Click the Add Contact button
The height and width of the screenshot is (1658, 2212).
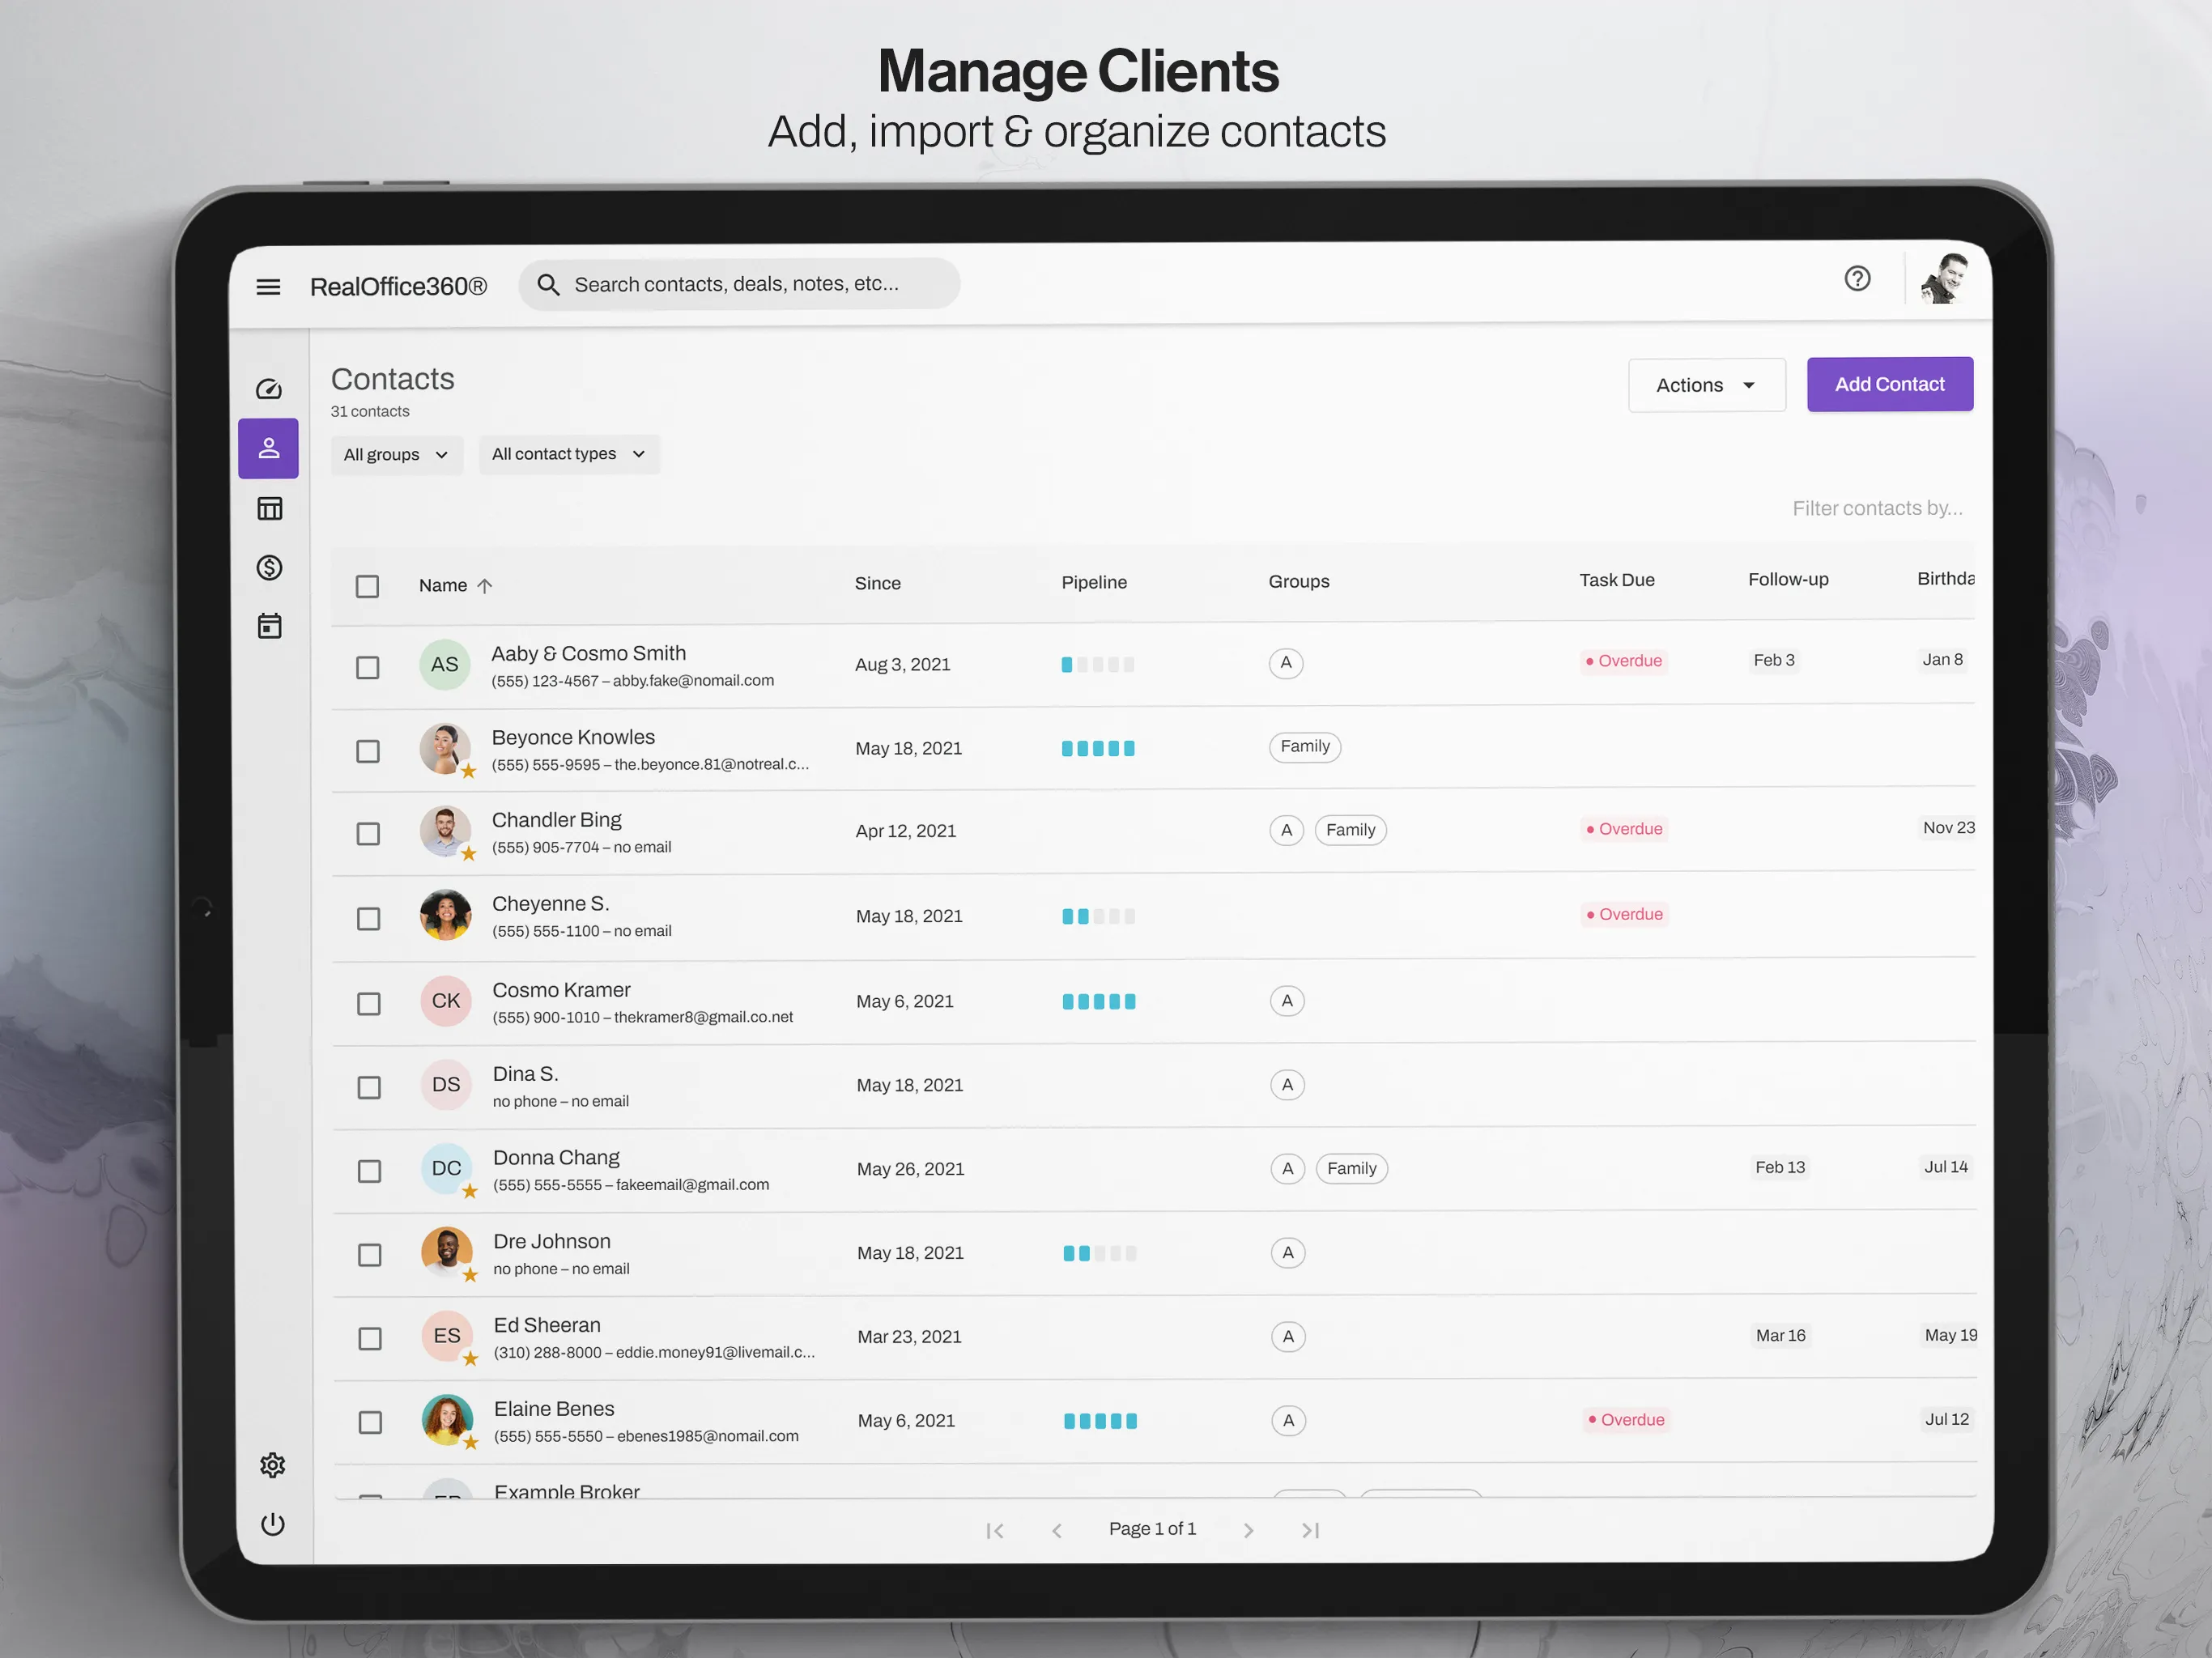point(1889,384)
